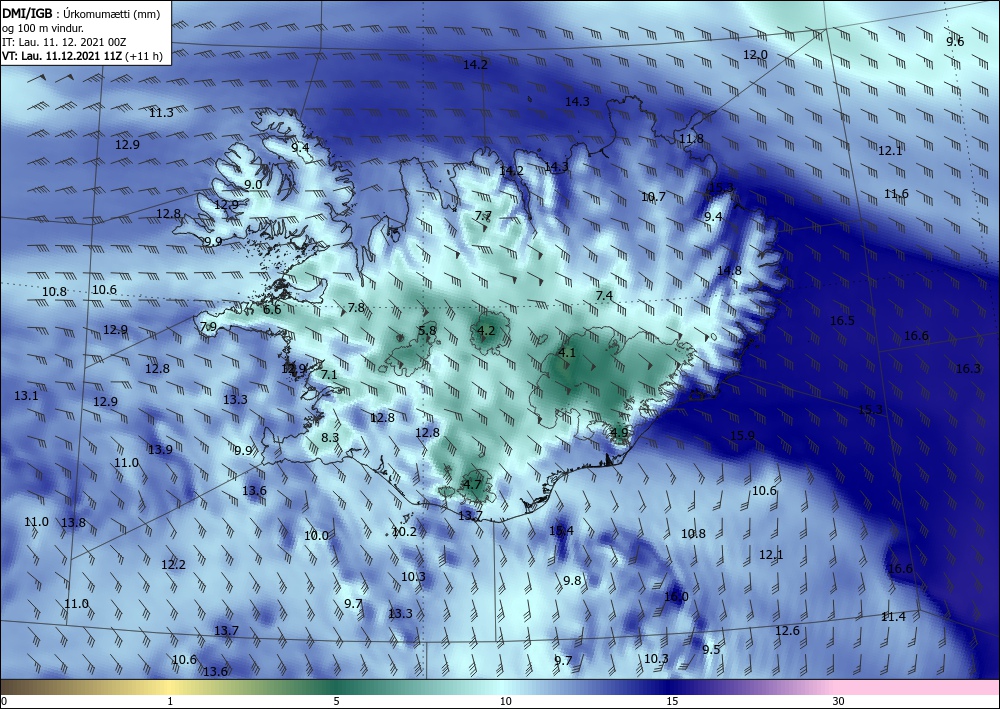
Task: Pick the 11.8 map value
Action: tap(691, 138)
